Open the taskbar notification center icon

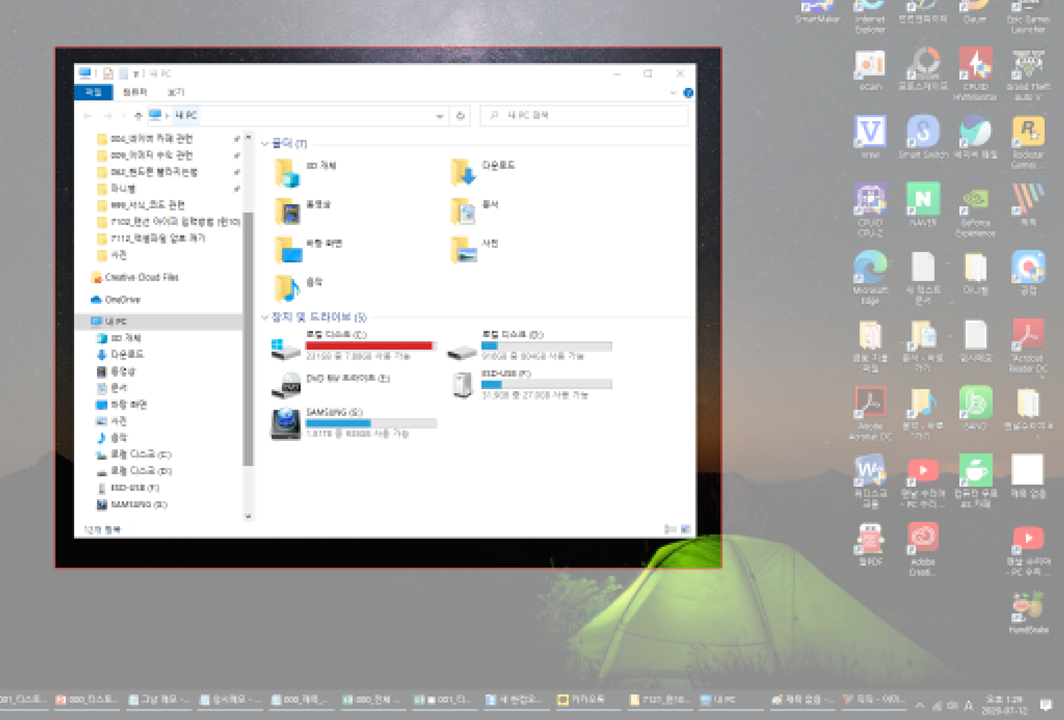(x=1046, y=705)
